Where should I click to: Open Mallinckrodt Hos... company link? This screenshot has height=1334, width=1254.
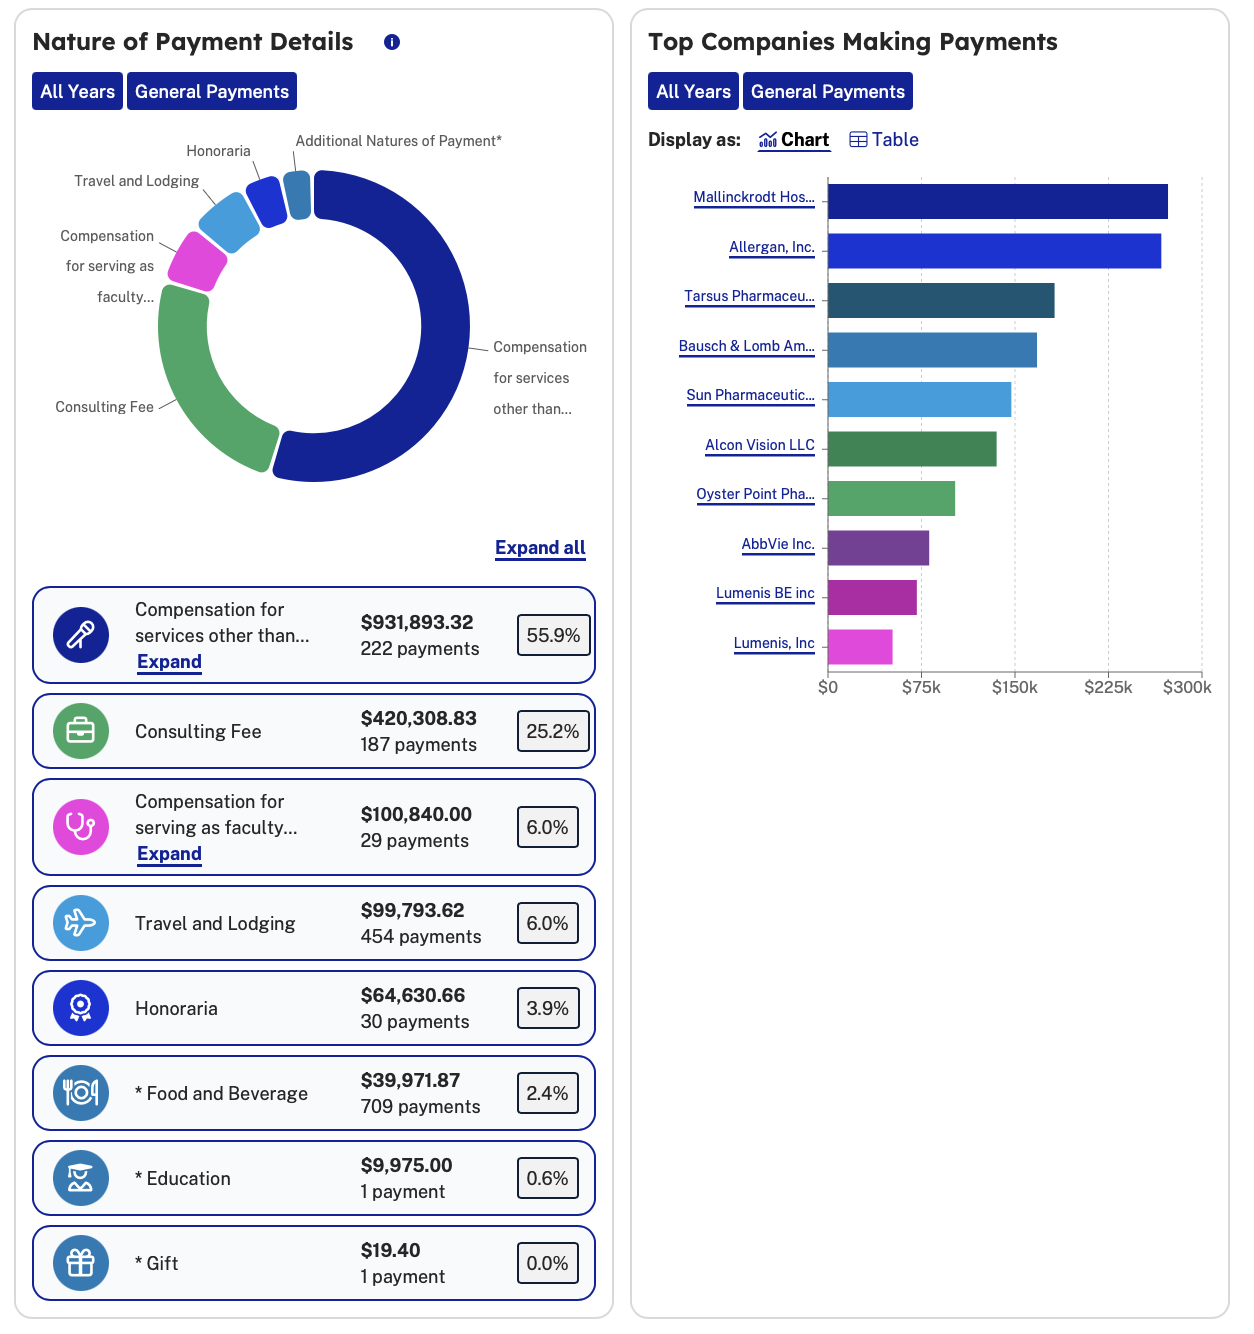coord(754,197)
